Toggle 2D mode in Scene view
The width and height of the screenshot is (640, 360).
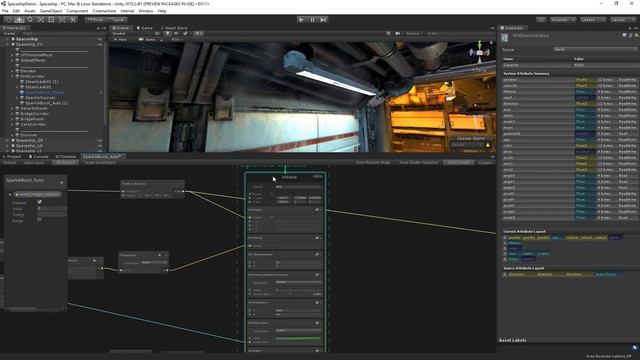(x=157, y=33)
